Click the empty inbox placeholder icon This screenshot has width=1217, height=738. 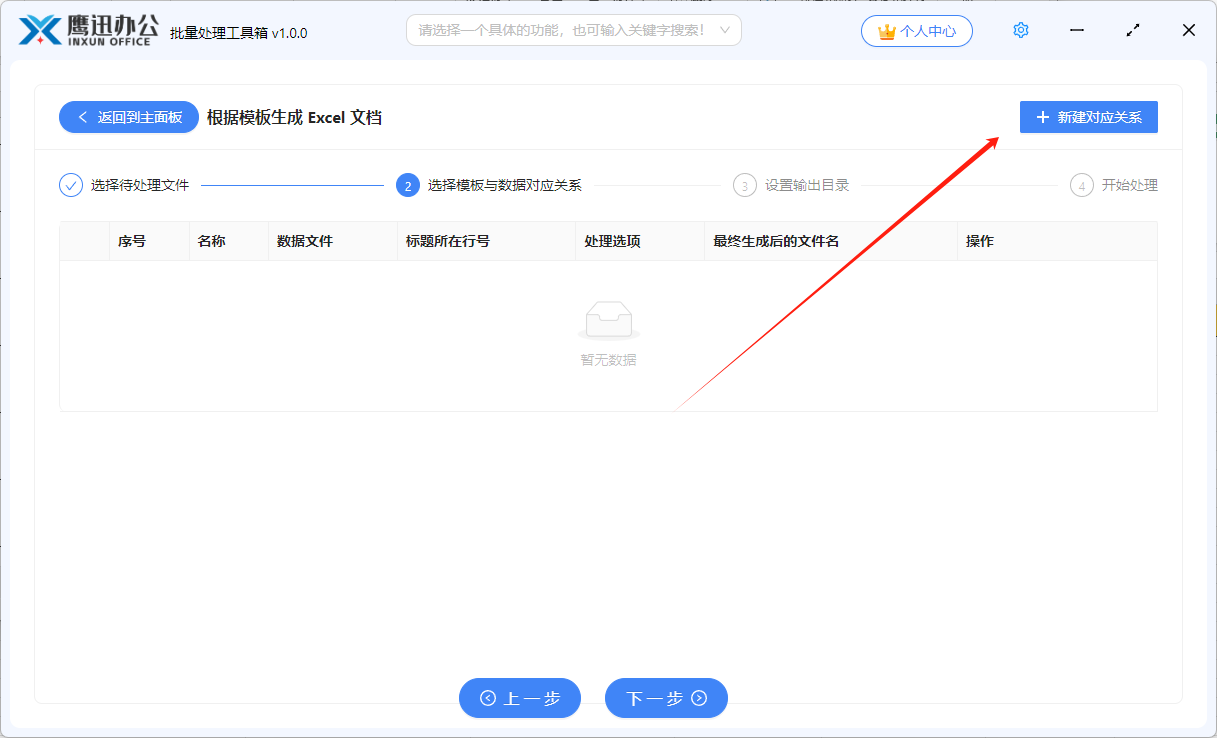tap(608, 321)
